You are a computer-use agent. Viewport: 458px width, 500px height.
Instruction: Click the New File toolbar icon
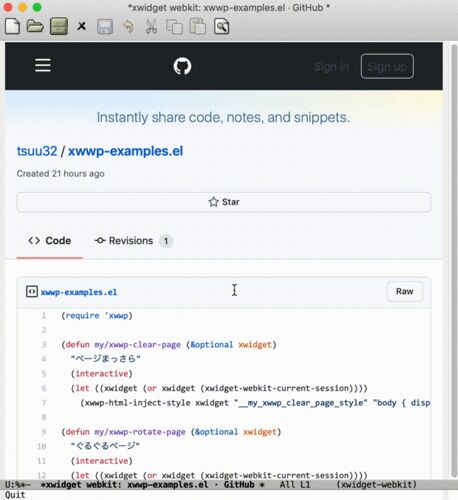(x=13, y=26)
